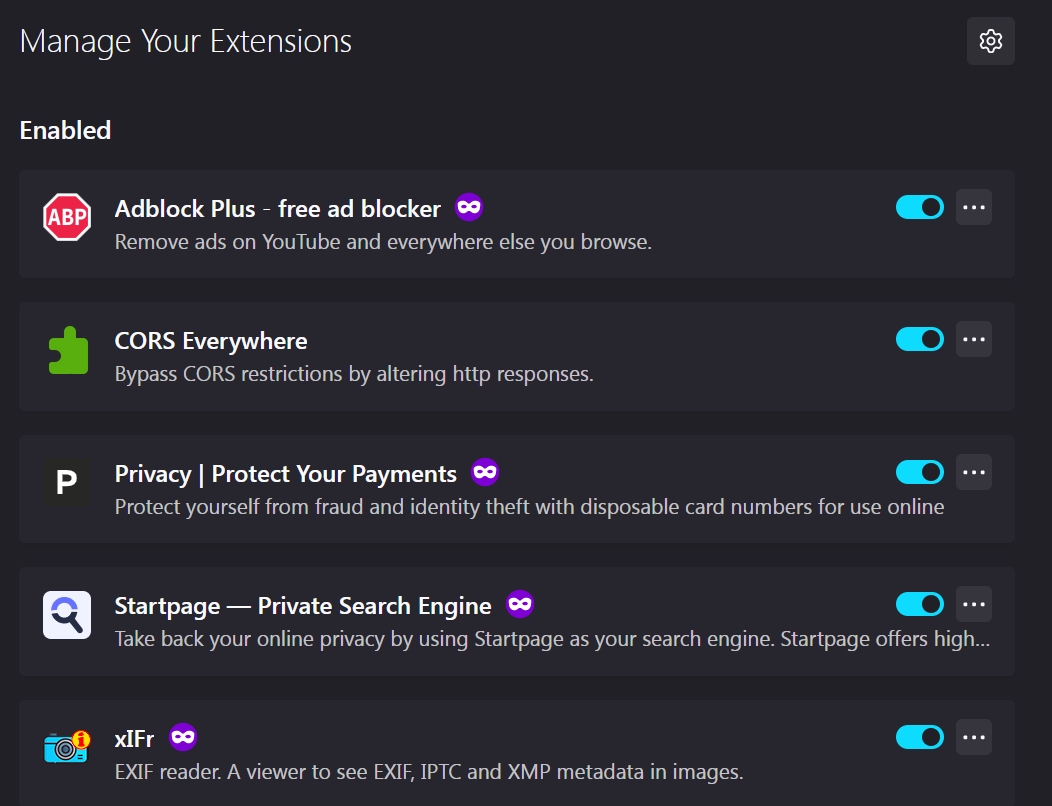Click private browsing badge next to Adblock Plus

[x=469, y=207]
